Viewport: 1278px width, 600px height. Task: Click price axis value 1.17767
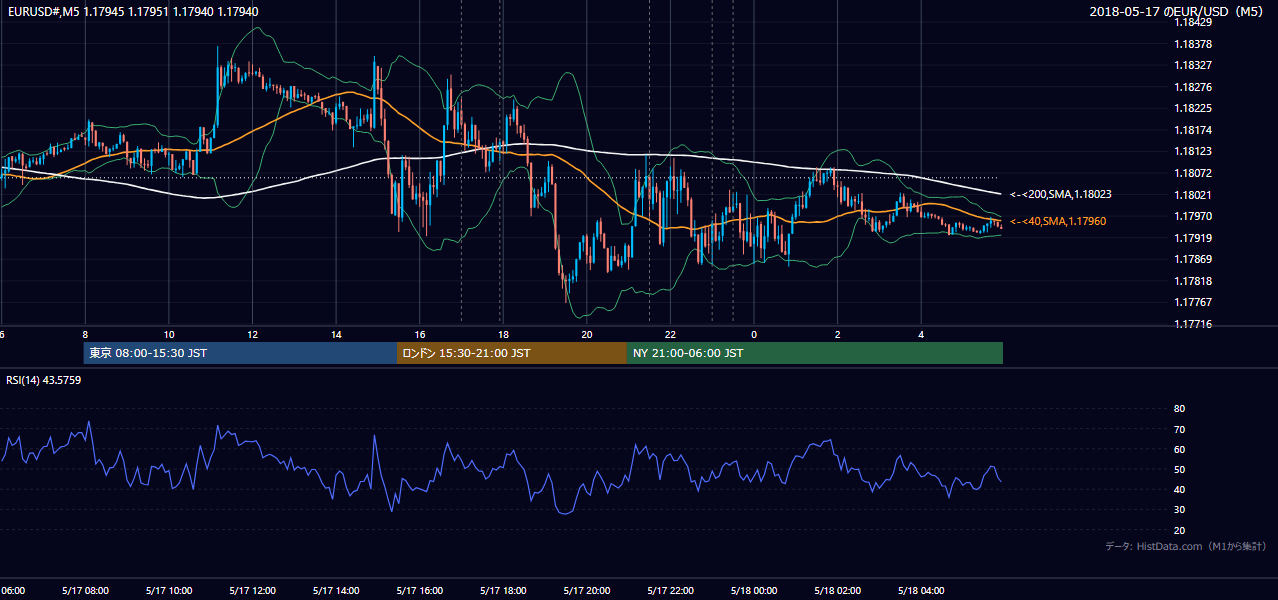1194,302
